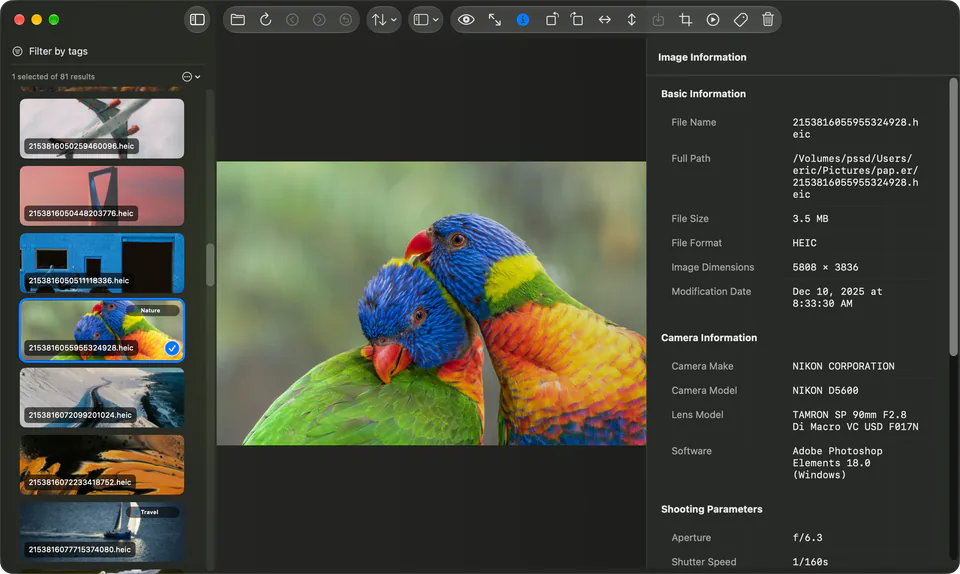The height and width of the screenshot is (574, 960).
Task: Open the results options ellipsis dropdown
Action: tap(191, 76)
